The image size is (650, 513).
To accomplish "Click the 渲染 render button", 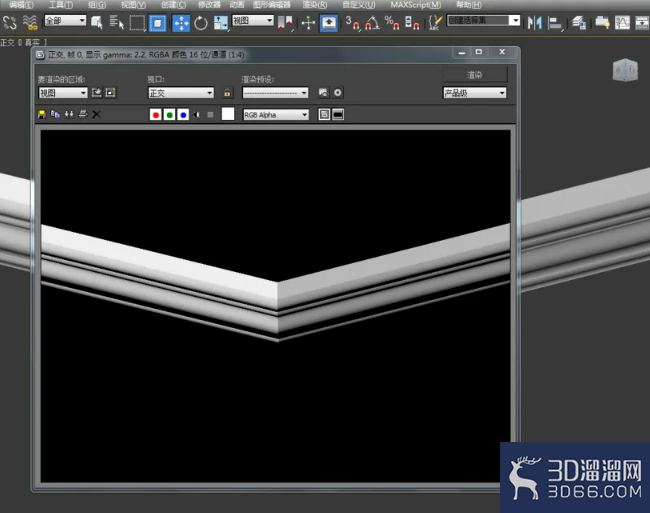I will coord(475,75).
